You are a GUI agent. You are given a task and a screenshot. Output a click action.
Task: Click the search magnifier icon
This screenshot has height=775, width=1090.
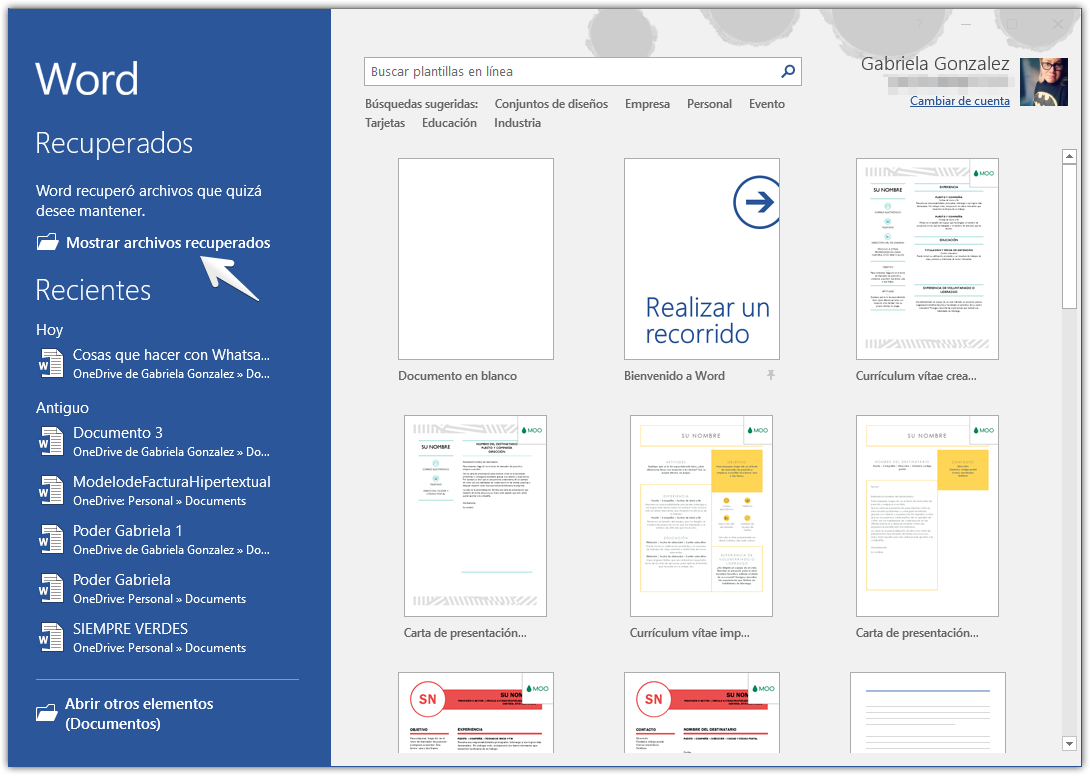pos(788,71)
